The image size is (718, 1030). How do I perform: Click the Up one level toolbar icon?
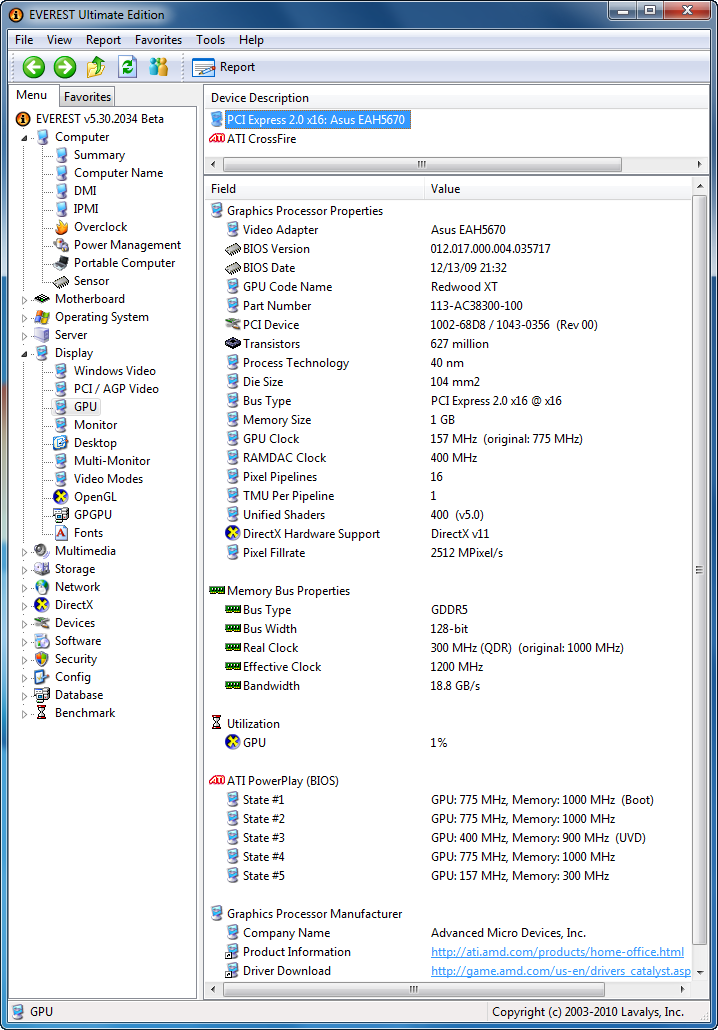[x=96, y=66]
